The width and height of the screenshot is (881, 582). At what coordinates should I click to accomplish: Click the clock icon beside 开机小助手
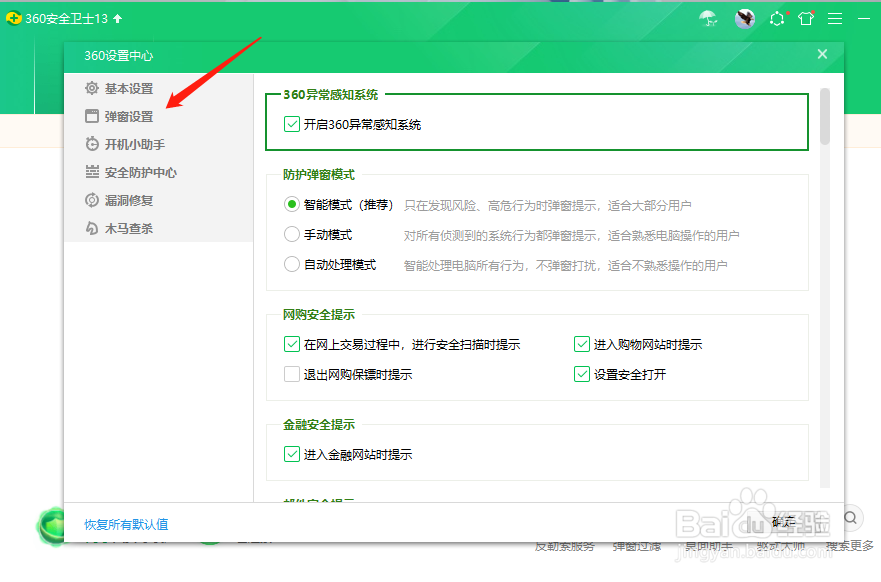pos(92,144)
